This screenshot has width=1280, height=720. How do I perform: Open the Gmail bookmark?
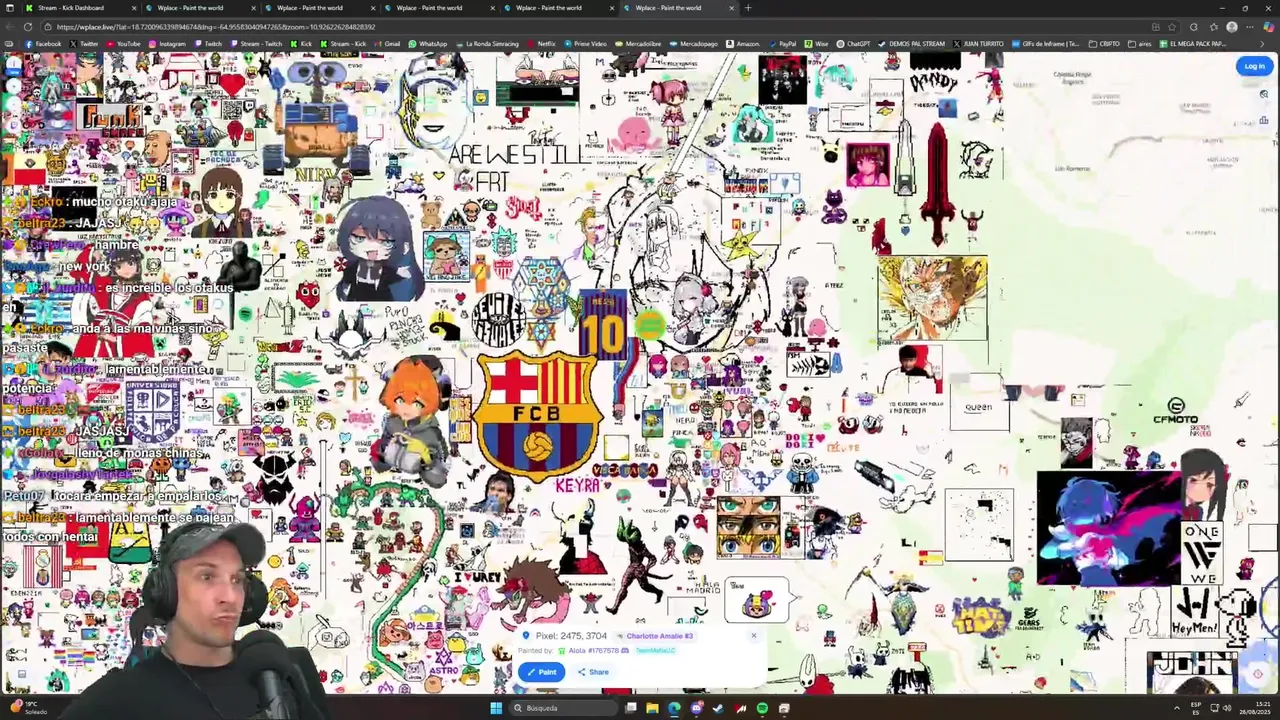[387, 44]
